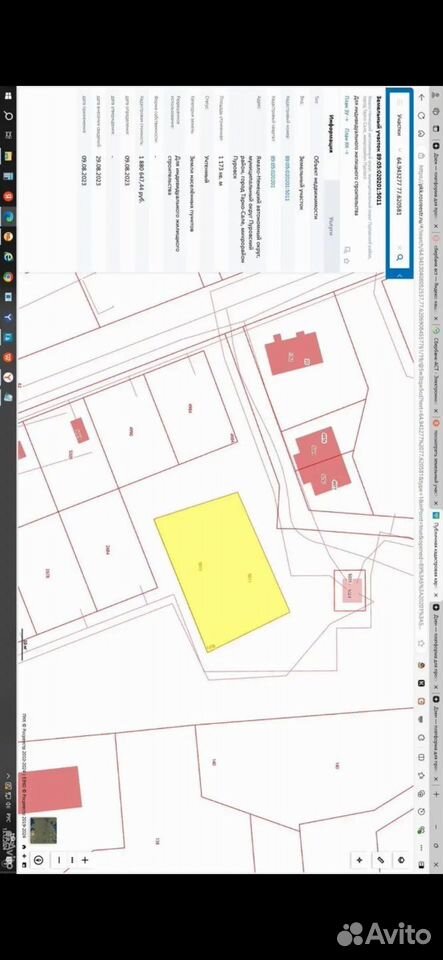
Task: Reload the page with refresh icon
Action: [422, 114]
